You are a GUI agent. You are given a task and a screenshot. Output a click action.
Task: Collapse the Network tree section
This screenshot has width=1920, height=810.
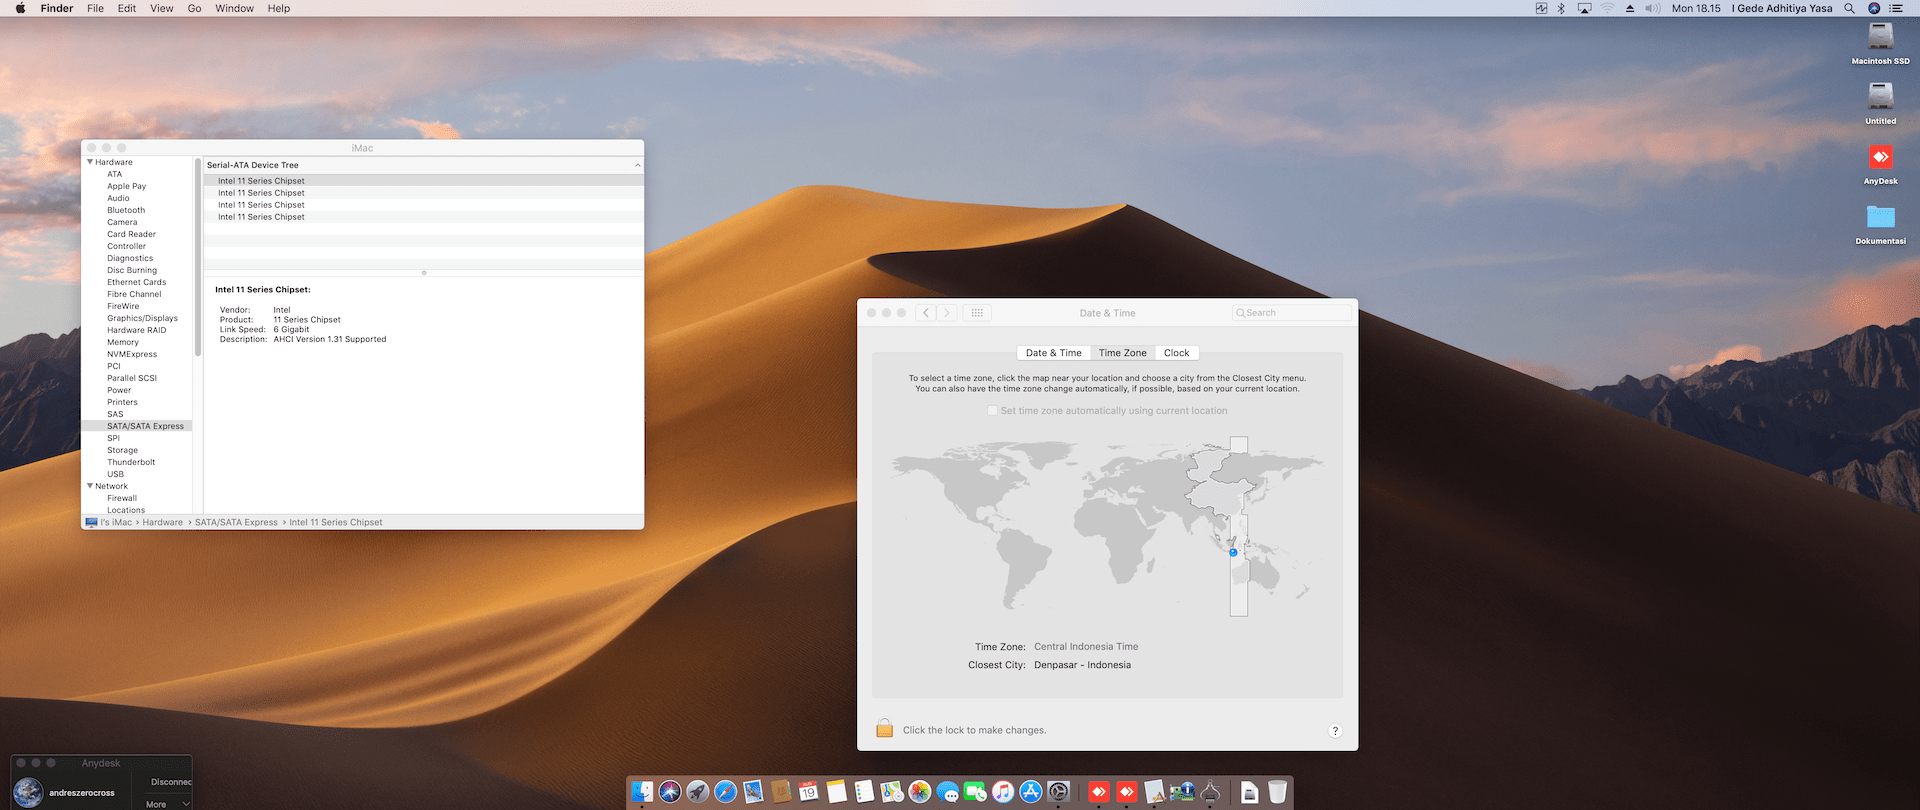coord(90,486)
